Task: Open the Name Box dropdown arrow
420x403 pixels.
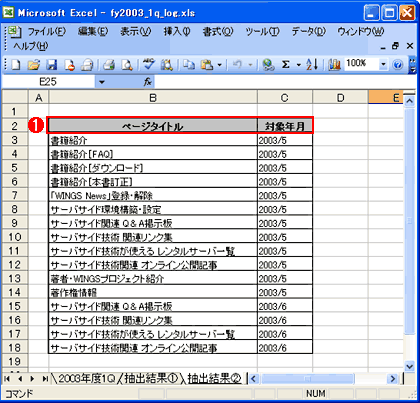Action: [x=102, y=82]
